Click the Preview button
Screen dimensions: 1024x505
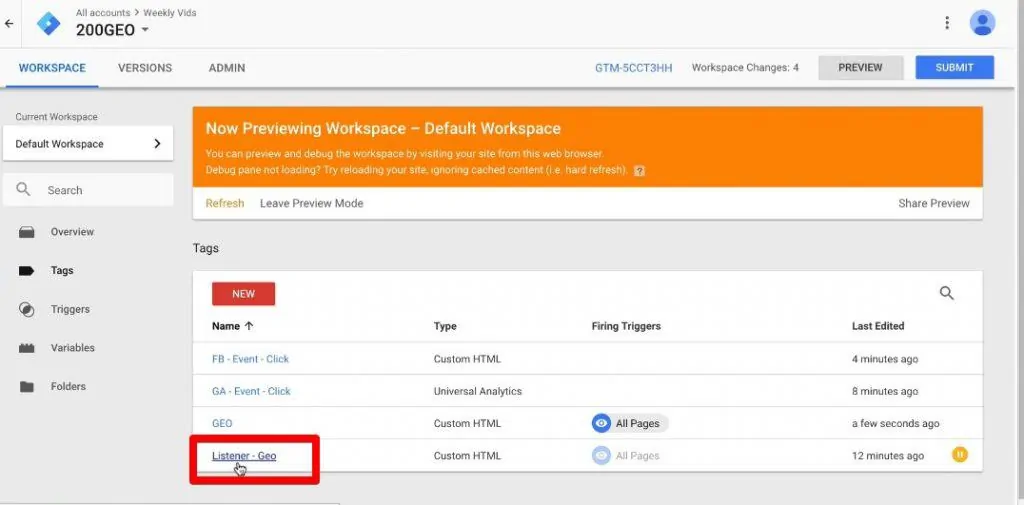[861, 67]
